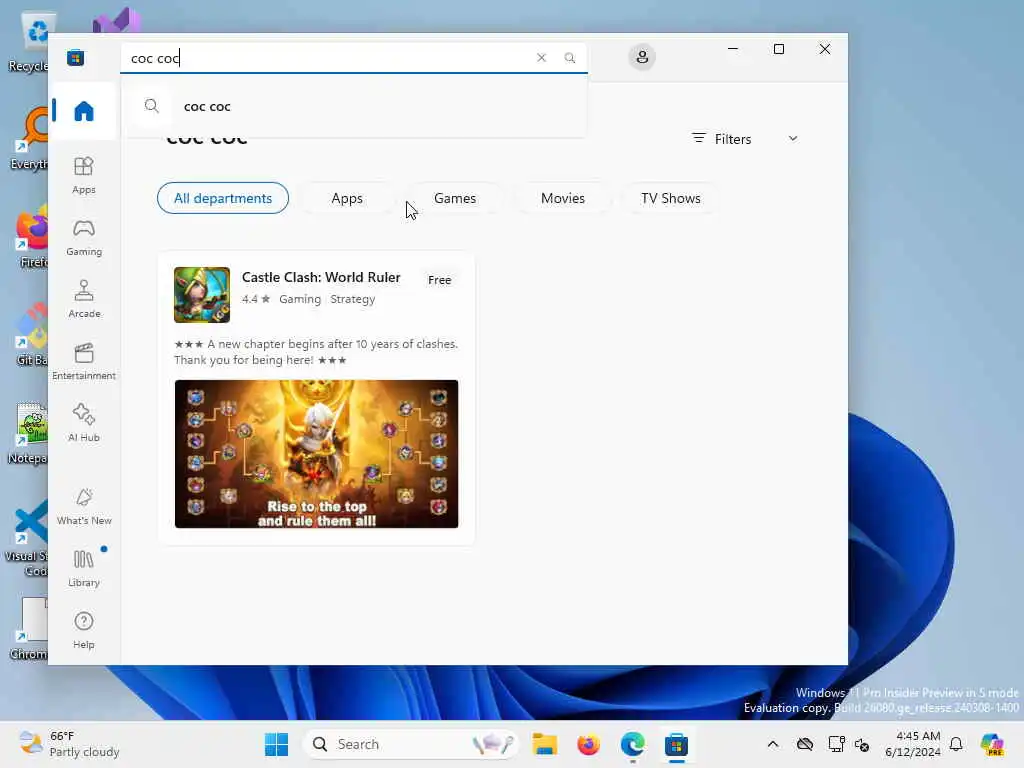This screenshot has width=1024, height=768.
Task: Click the volume muted tray icon
Action: pos(862,744)
